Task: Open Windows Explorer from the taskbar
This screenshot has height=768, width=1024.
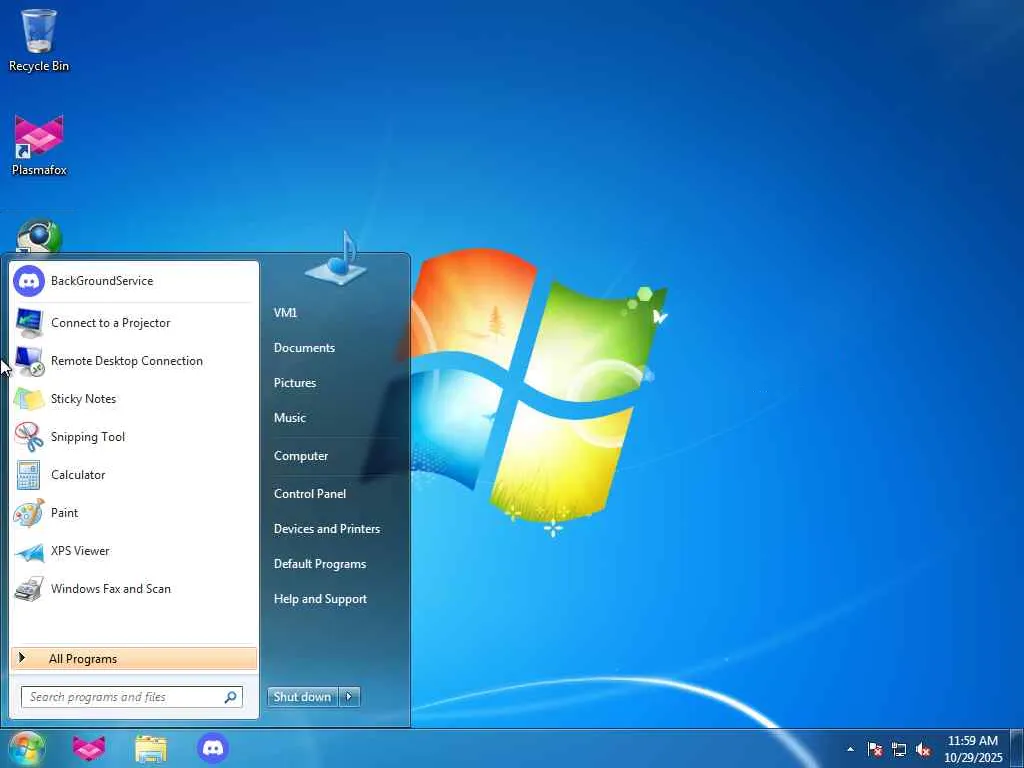Action: [151, 748]
